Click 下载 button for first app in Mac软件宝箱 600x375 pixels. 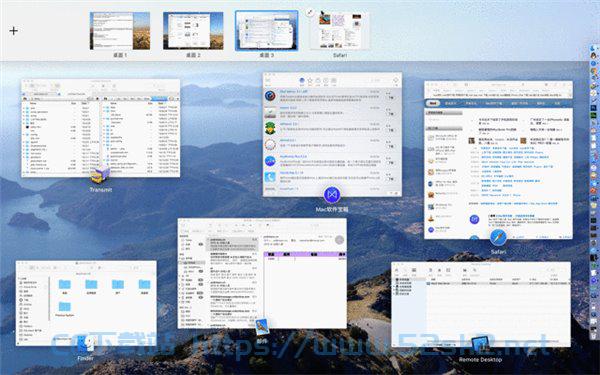391,98
